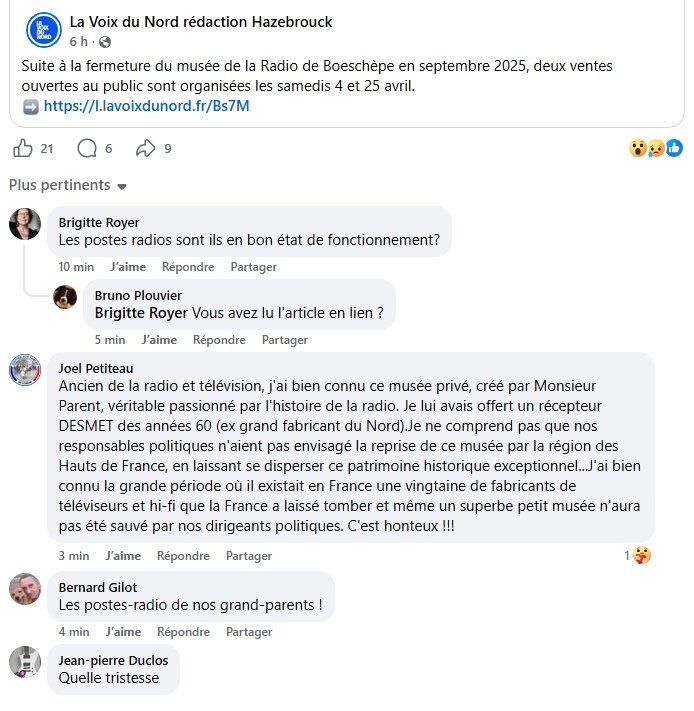Toggle J'aime on Bernard Gilot's comment
Screen dimensions: 694x711
[123, 632]
